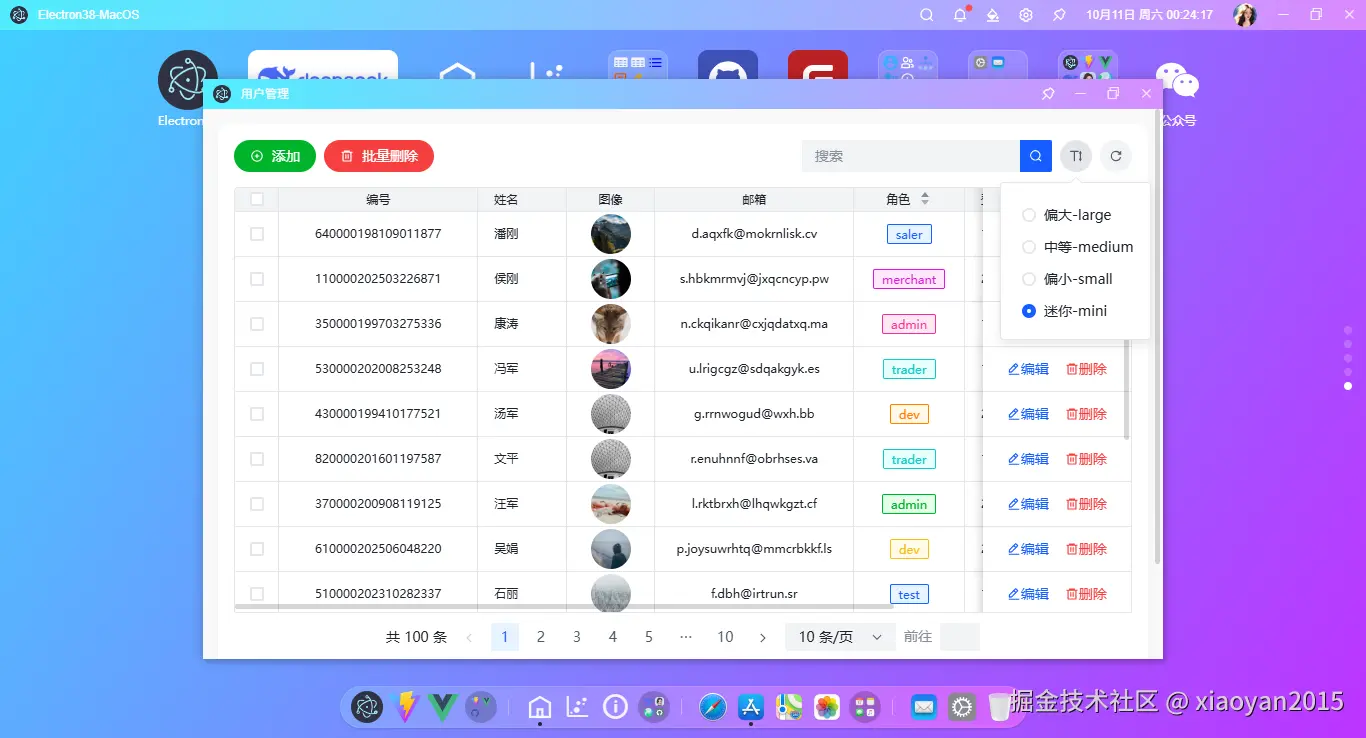Select the 偏大-large size radio button
This screenshot has width=1366, height=738.
[x=1028, y=214]
